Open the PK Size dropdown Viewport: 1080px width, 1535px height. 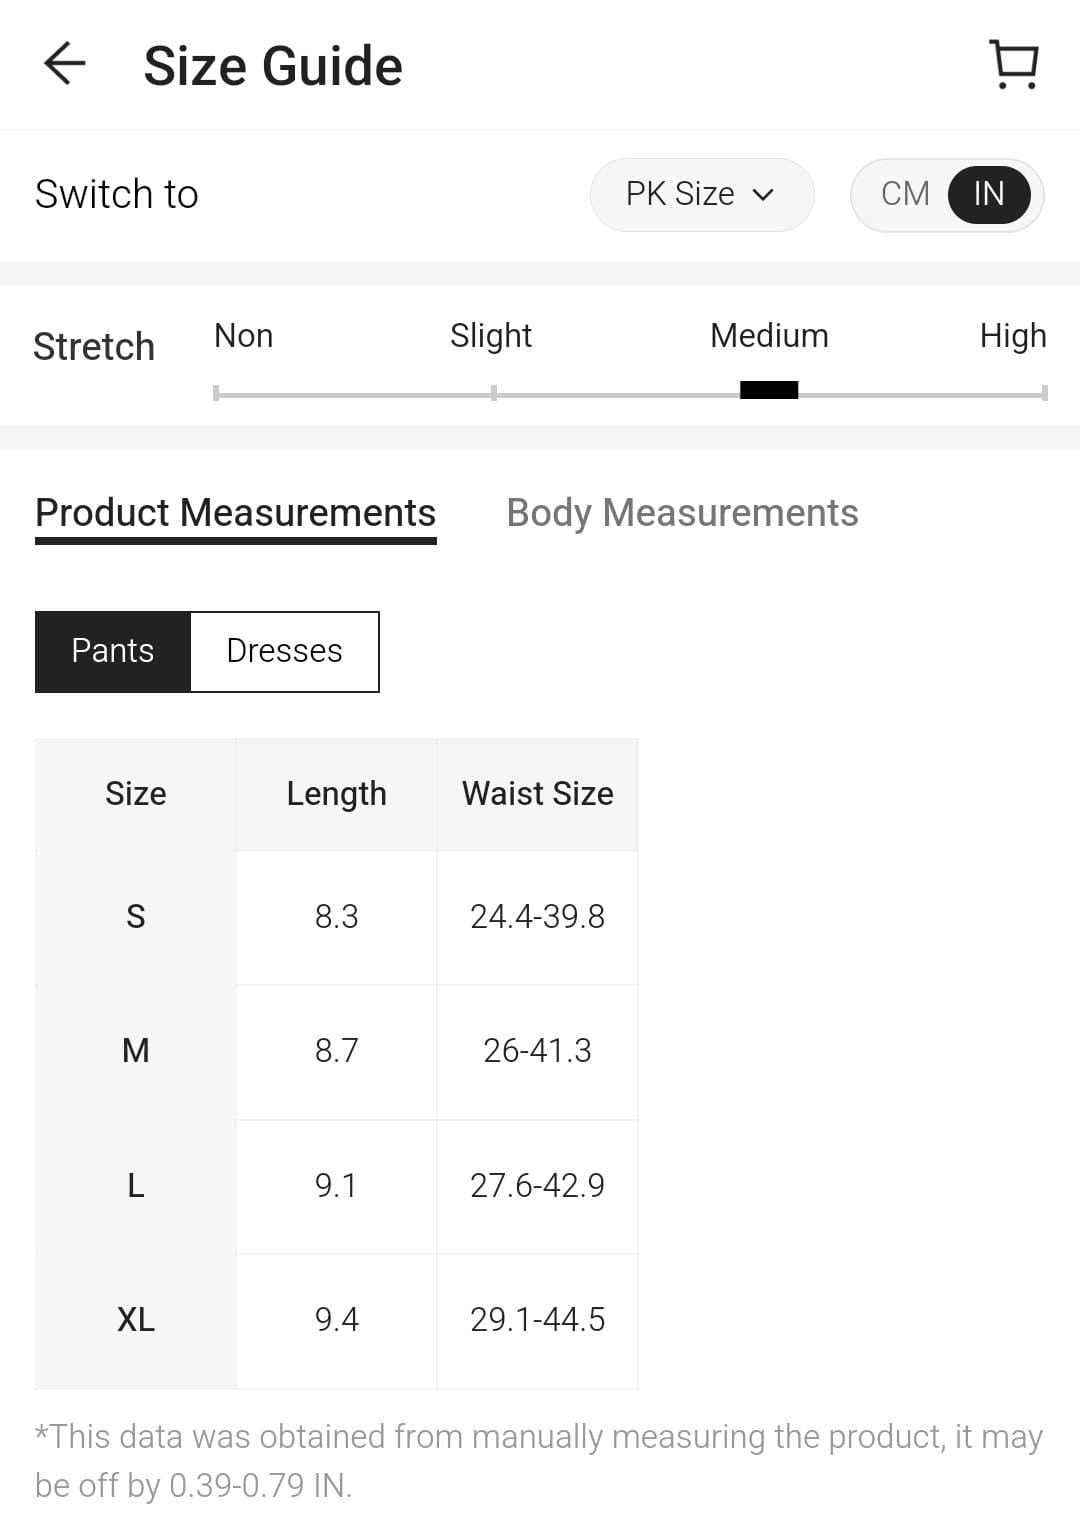pos(701,194)
